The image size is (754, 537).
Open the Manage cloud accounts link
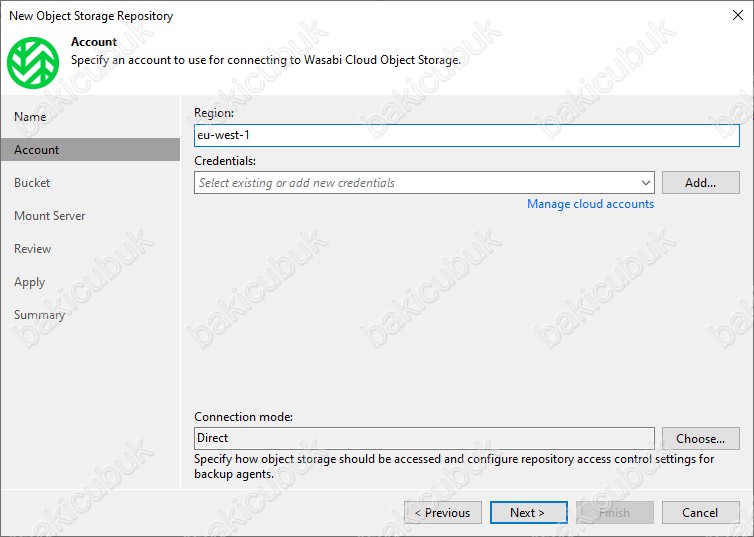pos(591,204)
